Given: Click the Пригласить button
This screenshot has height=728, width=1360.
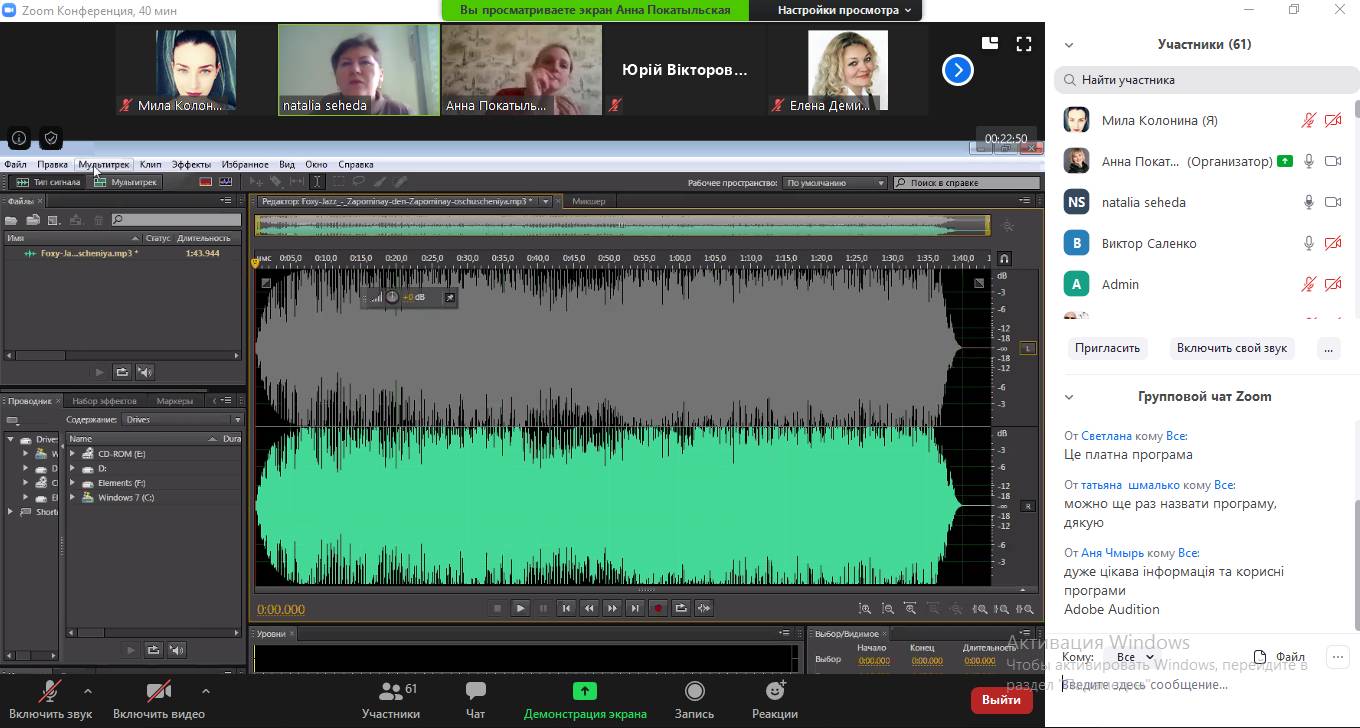Looking at the screenshot, I should click(x=1107, y=348).
